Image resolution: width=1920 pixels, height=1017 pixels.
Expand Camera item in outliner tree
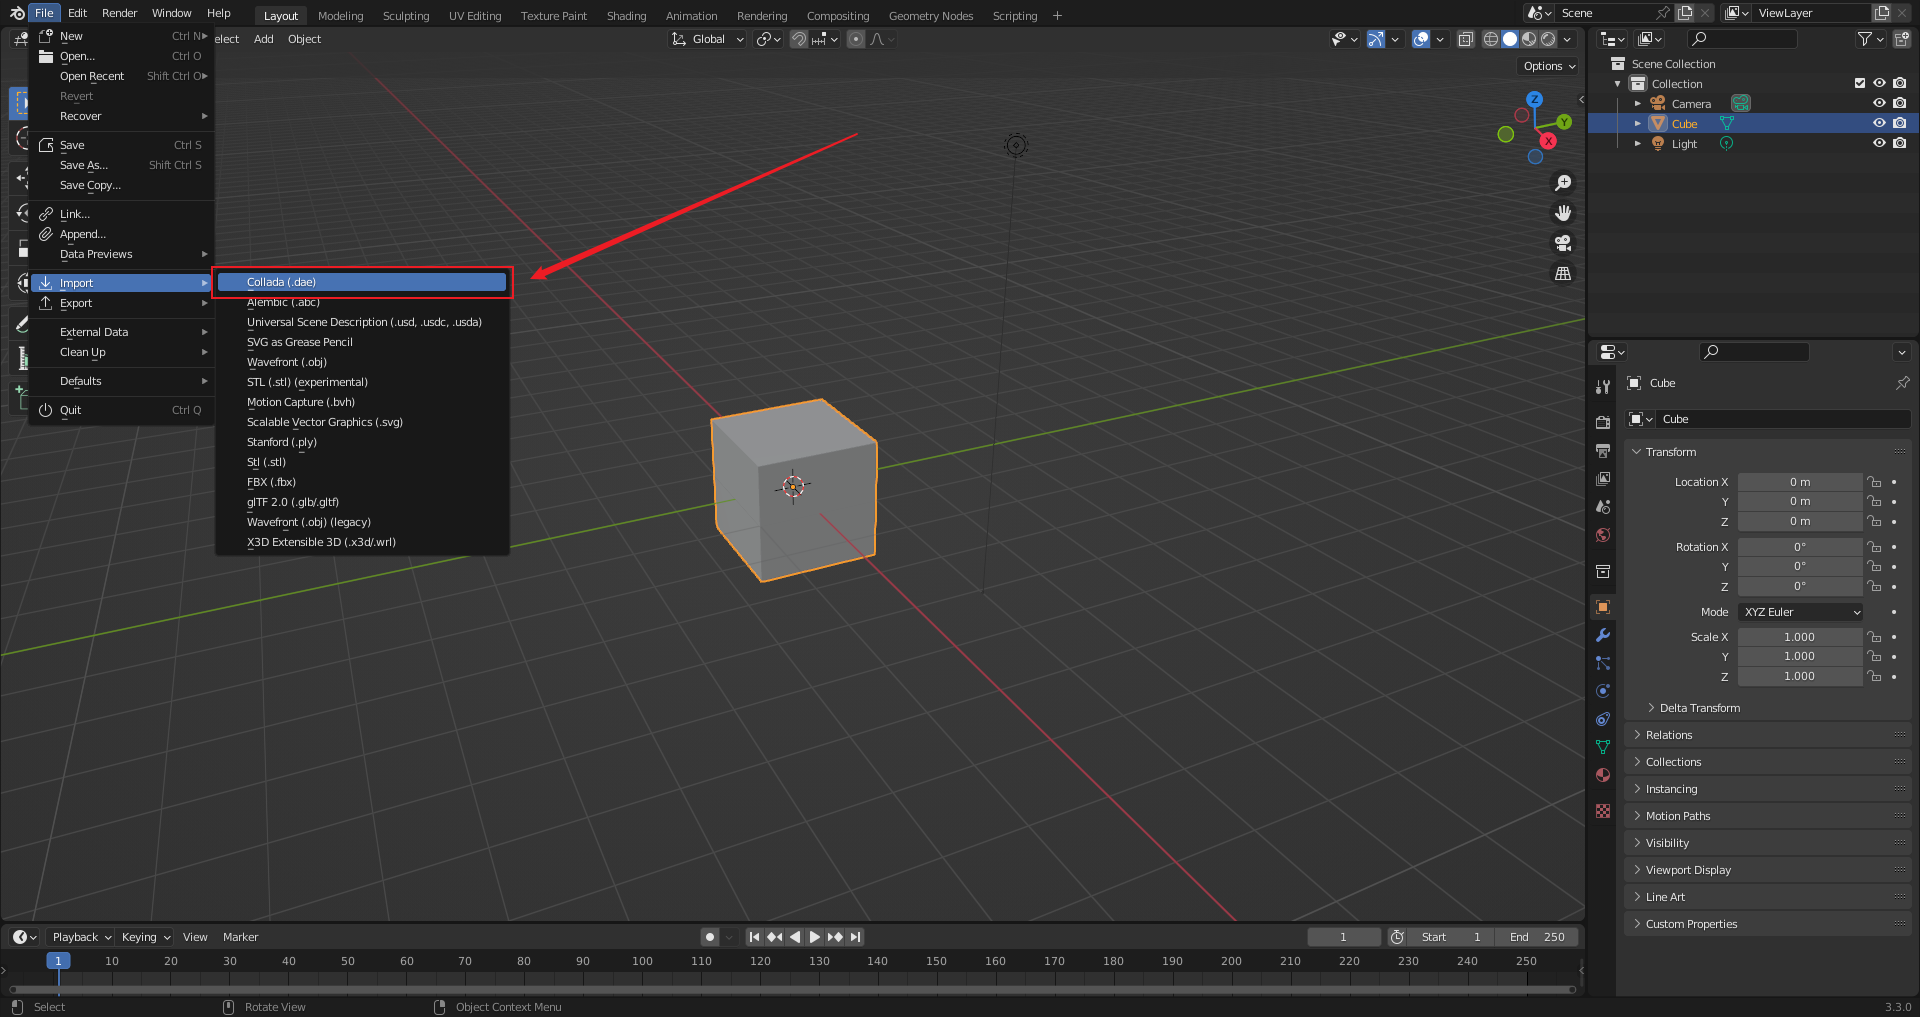tap(1637, 103)
